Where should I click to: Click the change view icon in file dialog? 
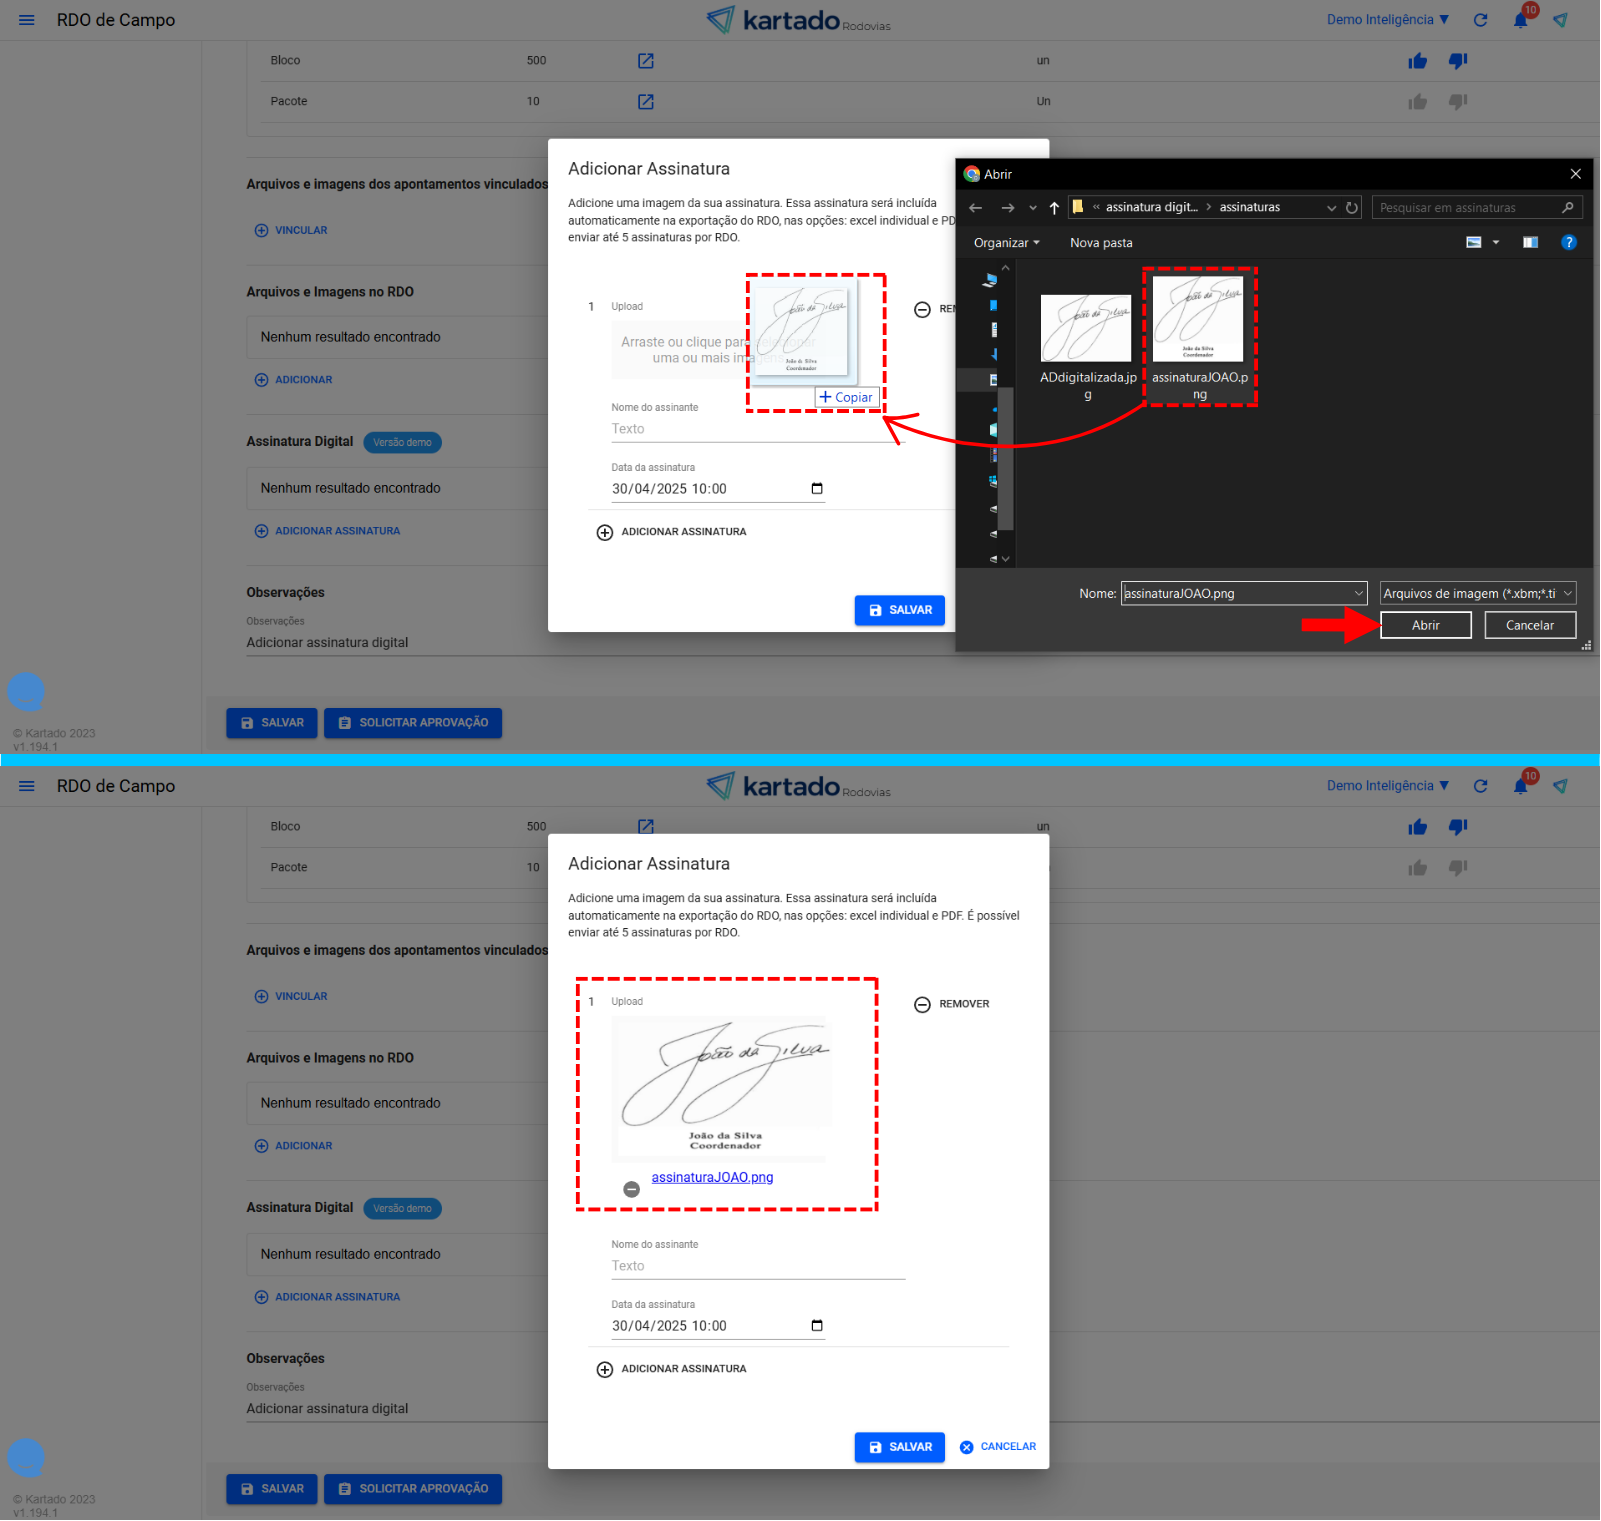click(1474, 243)
